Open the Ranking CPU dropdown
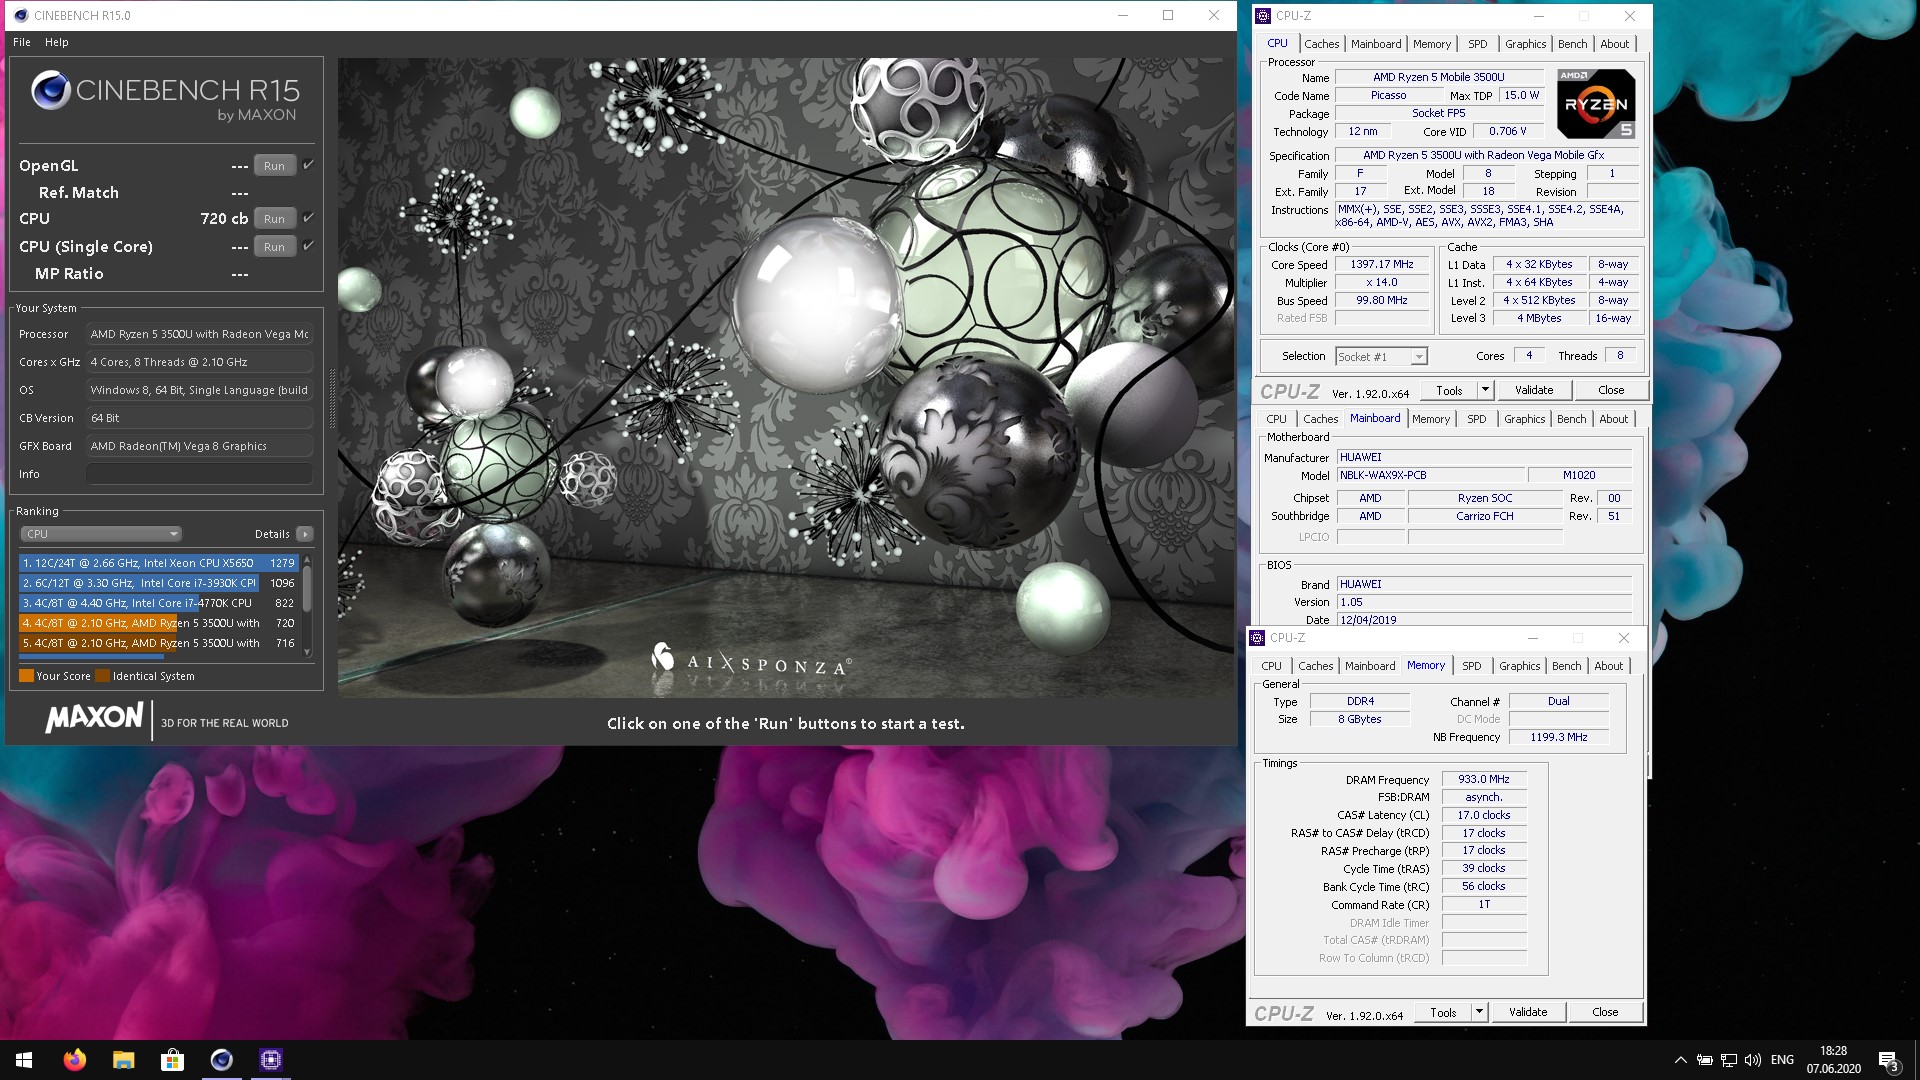The image size is (1920, 1080). pyautogui.click(x=100, y=534)
